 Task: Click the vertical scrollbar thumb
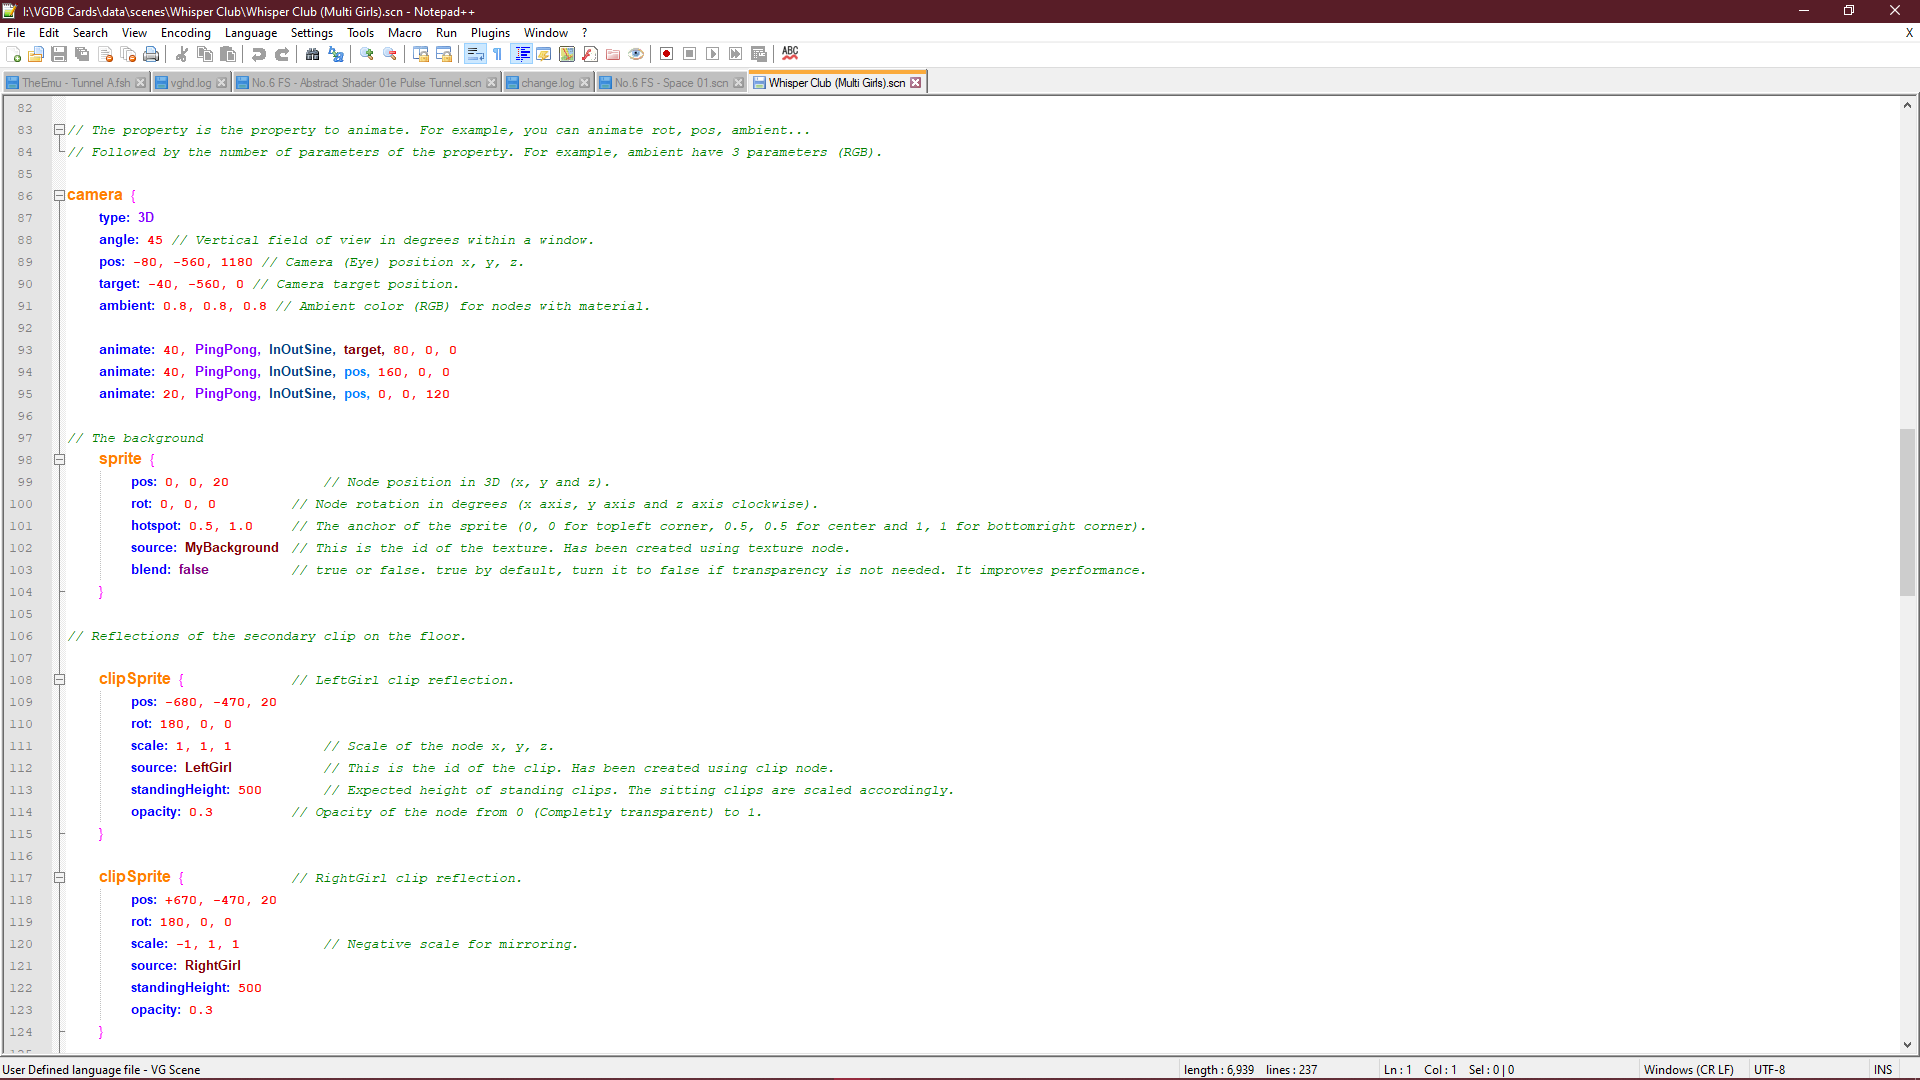(x=1907, y=511)
